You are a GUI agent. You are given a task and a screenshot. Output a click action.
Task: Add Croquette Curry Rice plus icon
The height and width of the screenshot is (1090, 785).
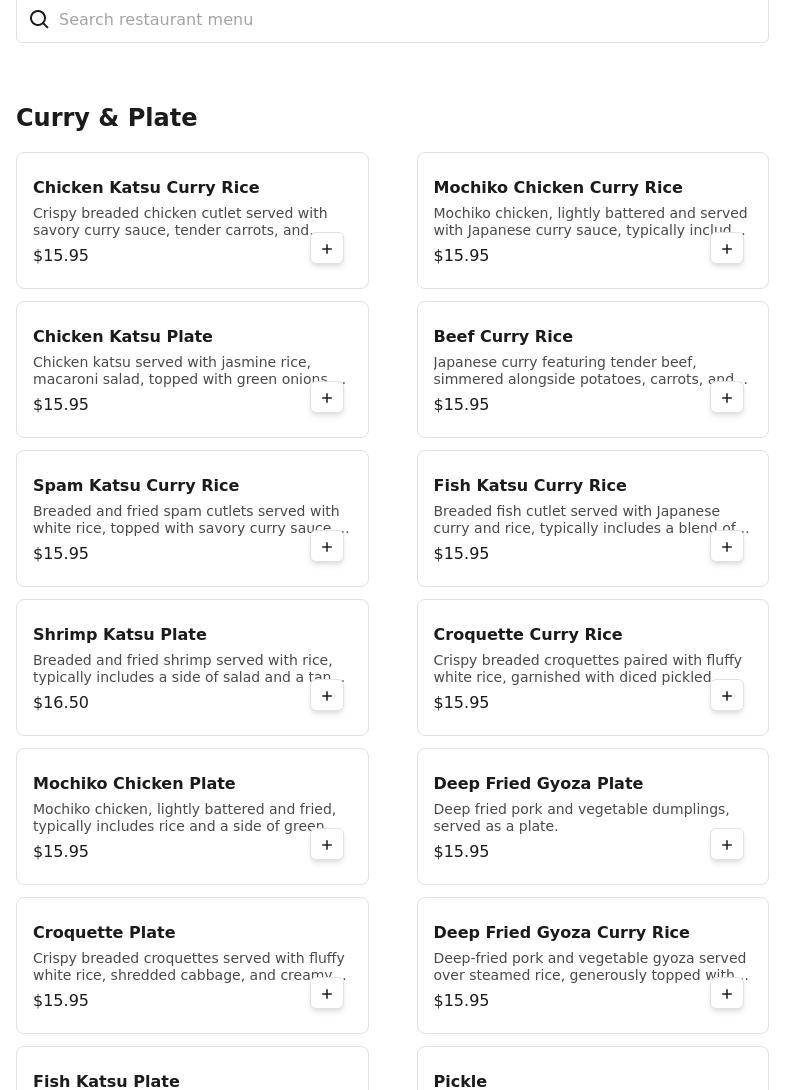(x=727, y=696)
